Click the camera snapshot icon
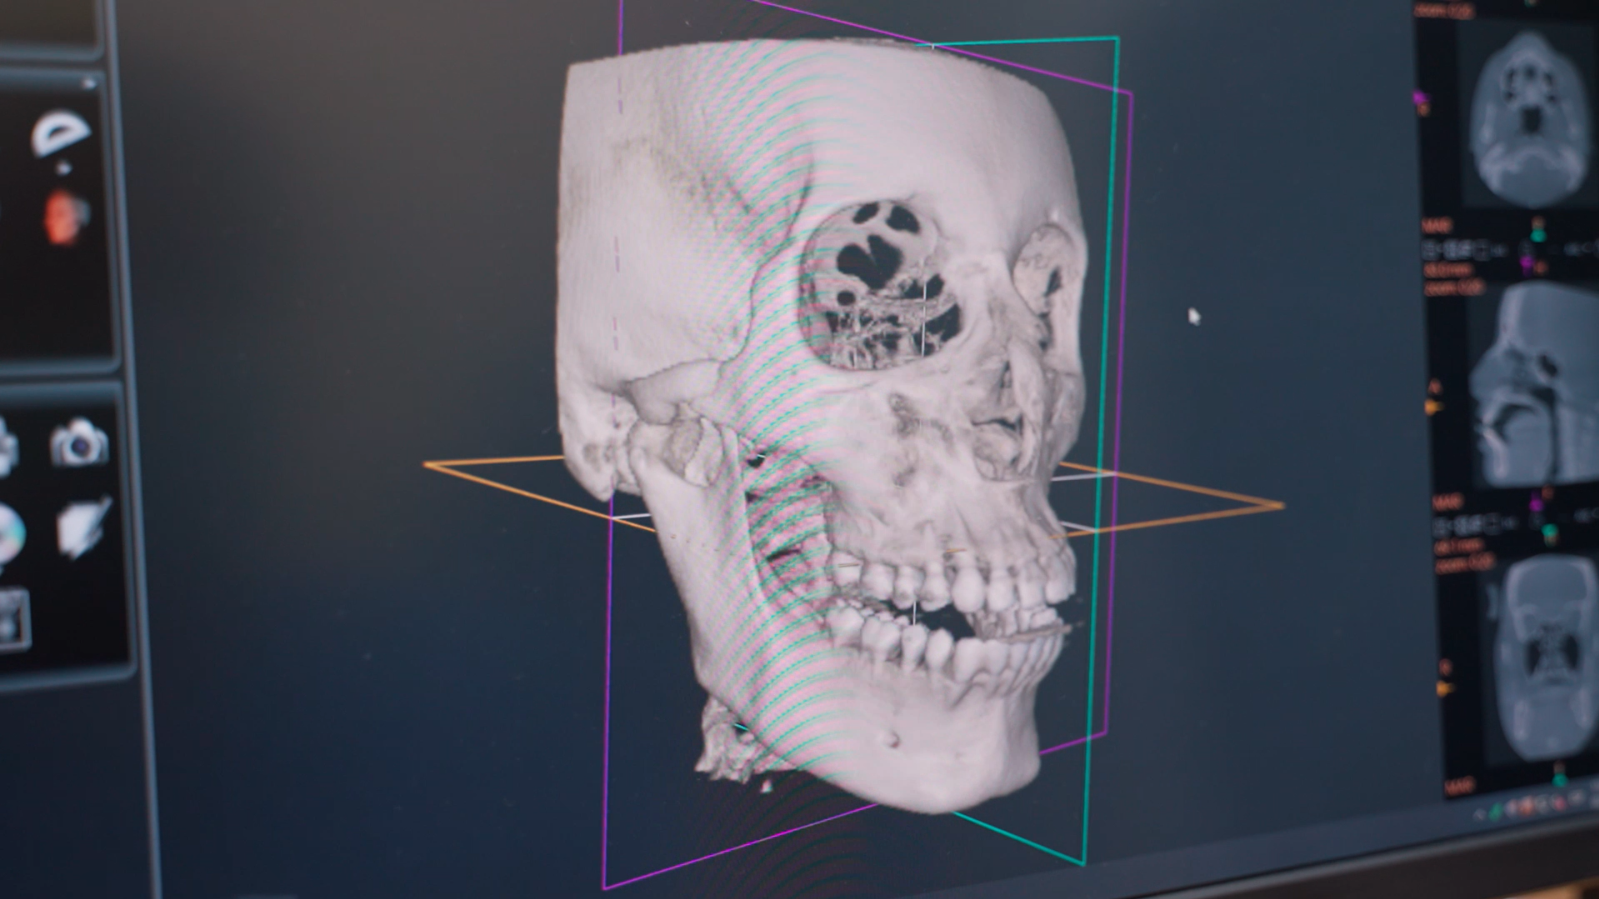Screen dimensions: 1599x899 coord(79,442)
